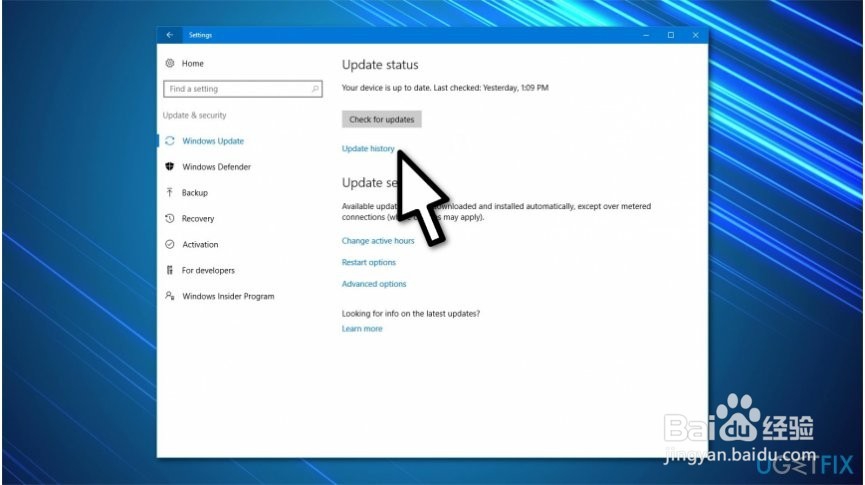Click 'Looking for info on the latest updates?' text
The image size is (865, 485).
tap(411, 314)
